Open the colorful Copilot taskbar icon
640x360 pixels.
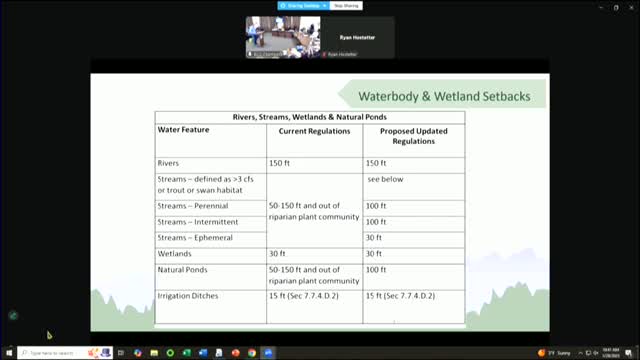click(138, 353)
